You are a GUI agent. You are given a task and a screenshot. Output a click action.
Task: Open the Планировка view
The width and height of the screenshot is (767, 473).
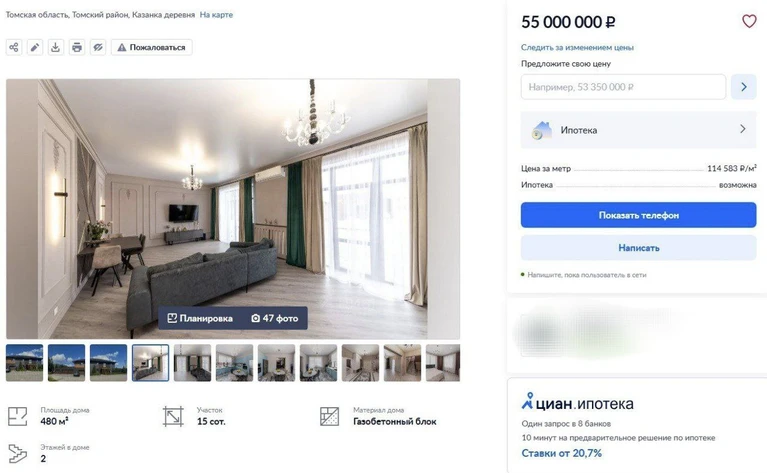tap(200, 318)
